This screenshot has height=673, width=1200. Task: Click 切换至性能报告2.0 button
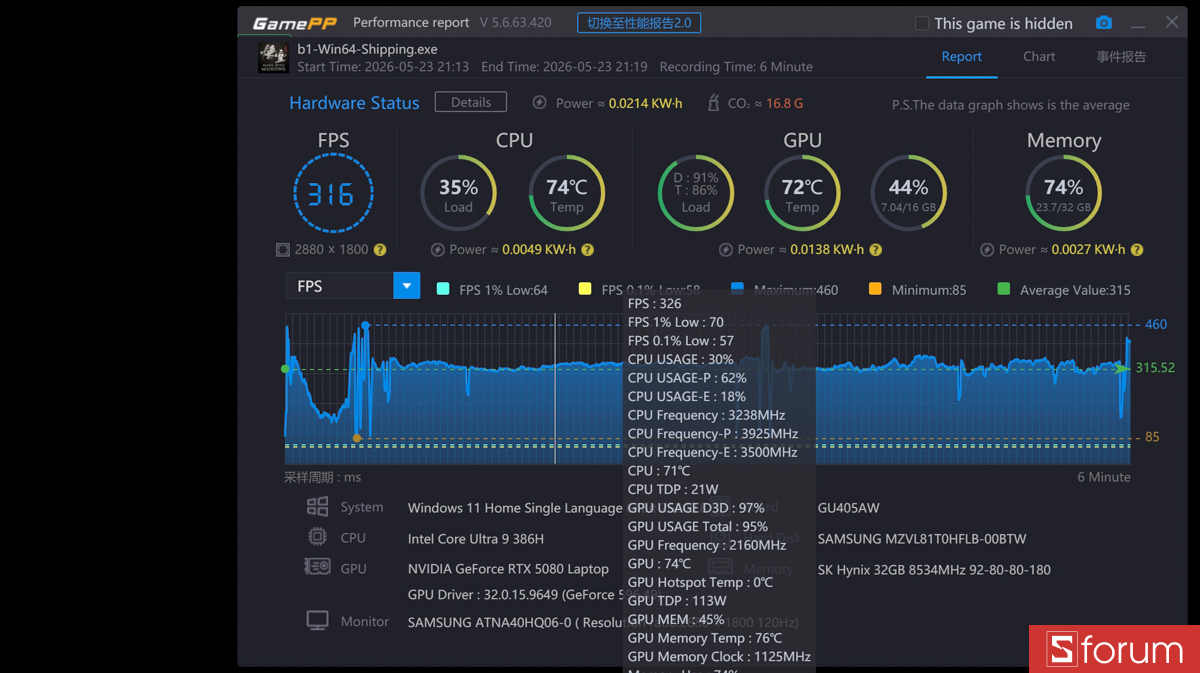pos(639,23)
